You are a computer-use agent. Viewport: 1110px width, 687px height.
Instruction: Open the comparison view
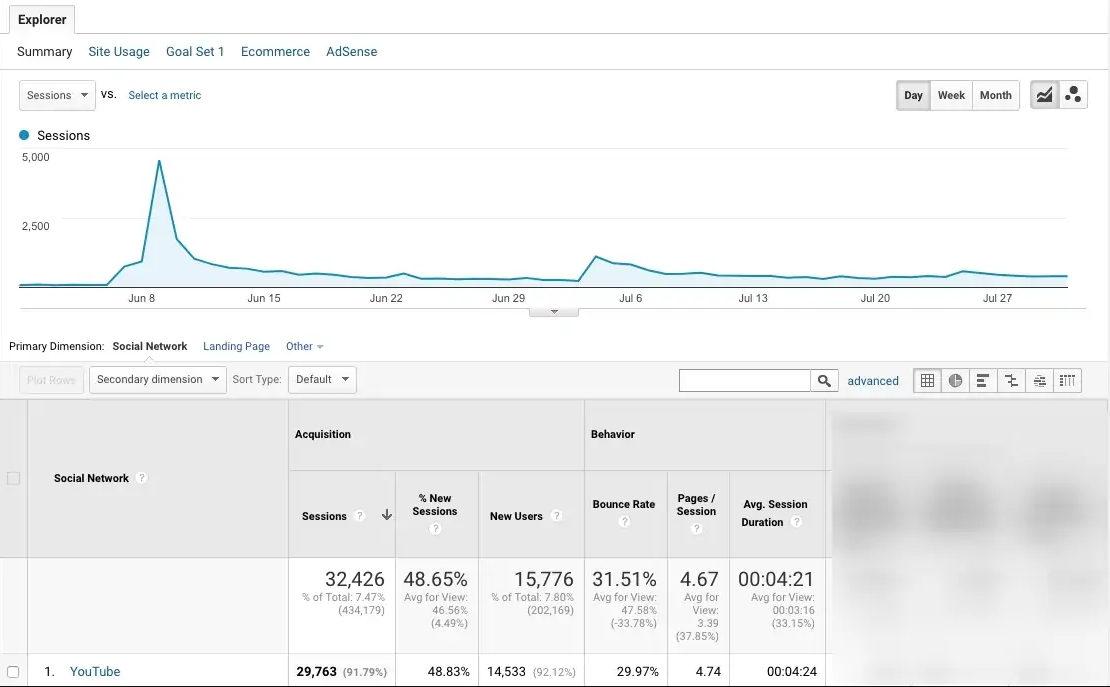(1011, 380)
